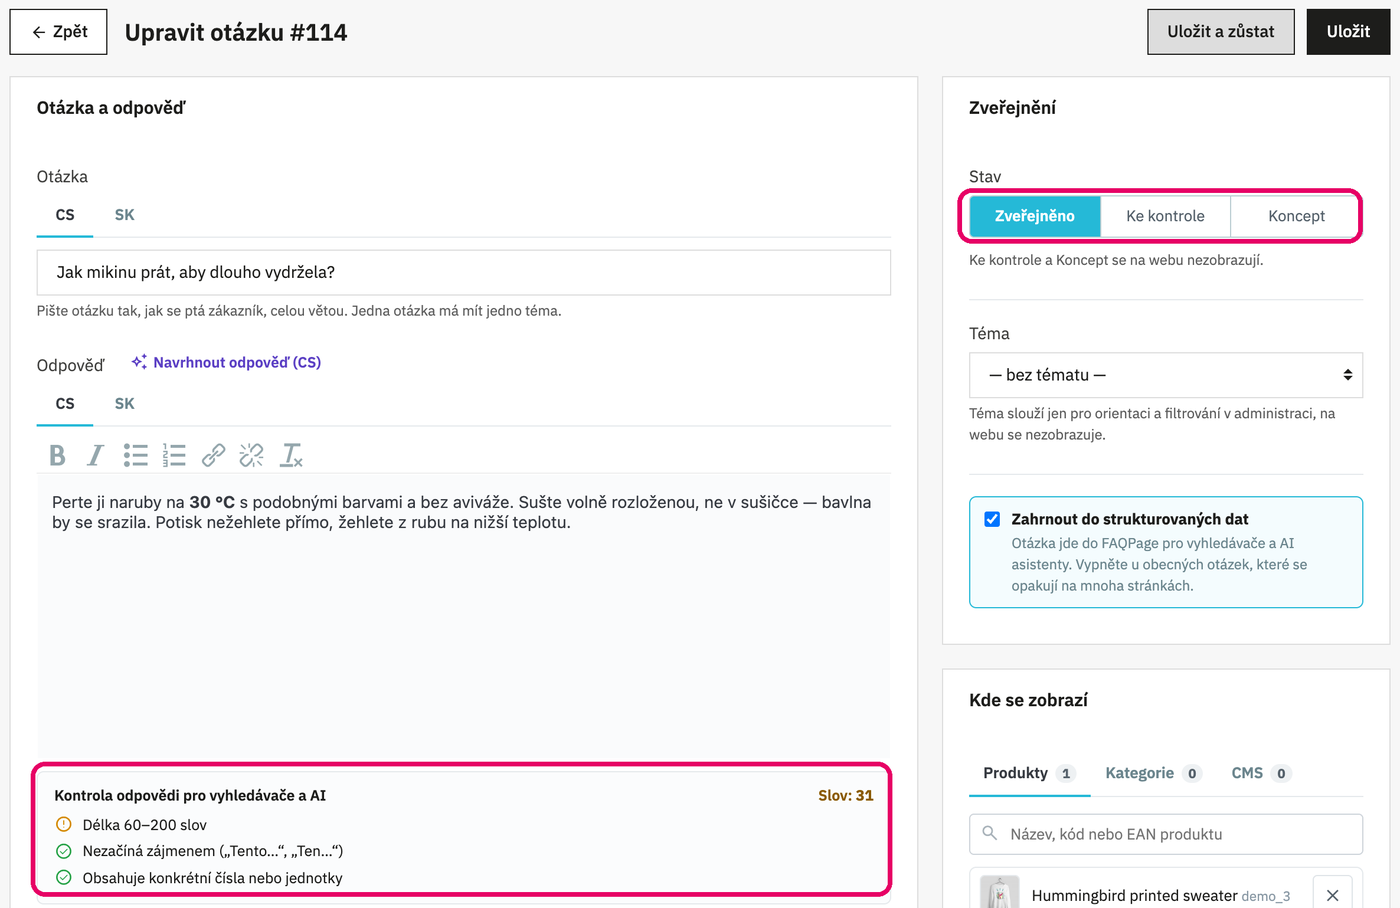Image resolution: width=1400 pixels, height=908 pixels.
Task: Toggle 'Zahrnout do strukturovaných dat' checkbox
Action: click(x=992, y=519)
